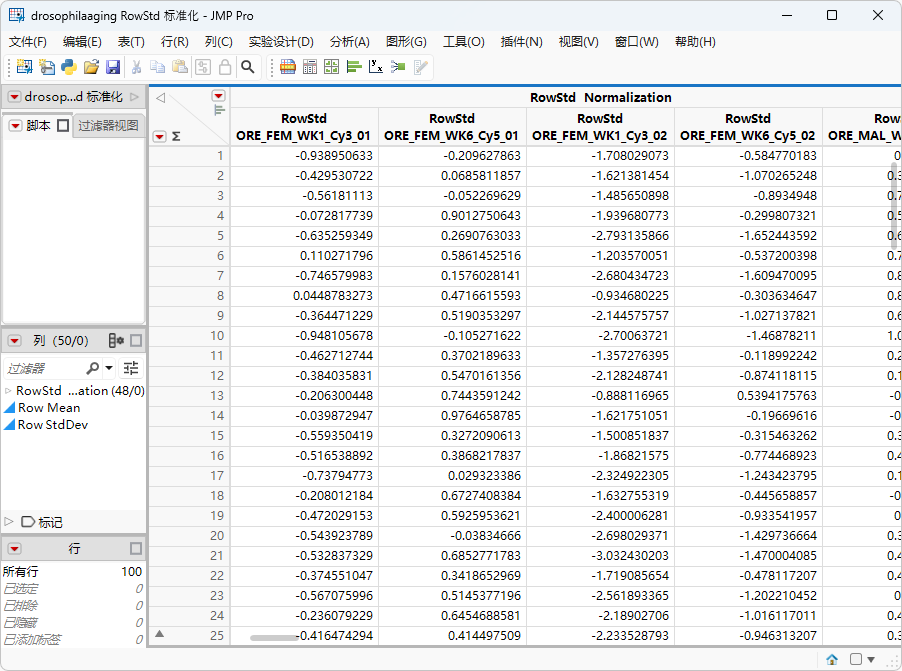The image size is (902, 671).
Task: Launch Fit Y by X icon
Action: coord(376,67)
